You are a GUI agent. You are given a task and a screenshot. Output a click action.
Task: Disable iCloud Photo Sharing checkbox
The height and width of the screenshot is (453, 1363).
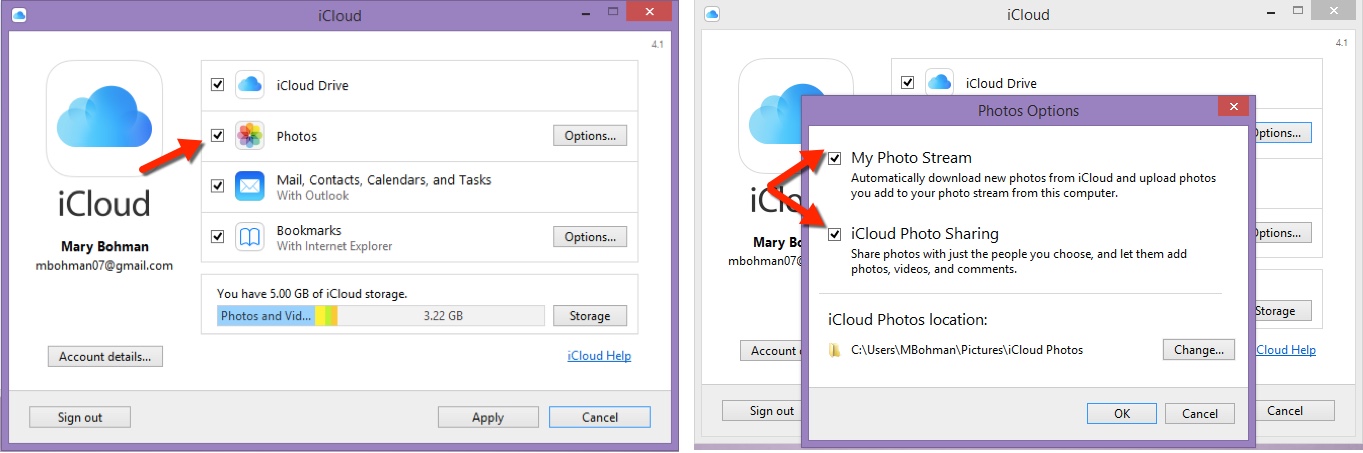click(x=834, y=234)
